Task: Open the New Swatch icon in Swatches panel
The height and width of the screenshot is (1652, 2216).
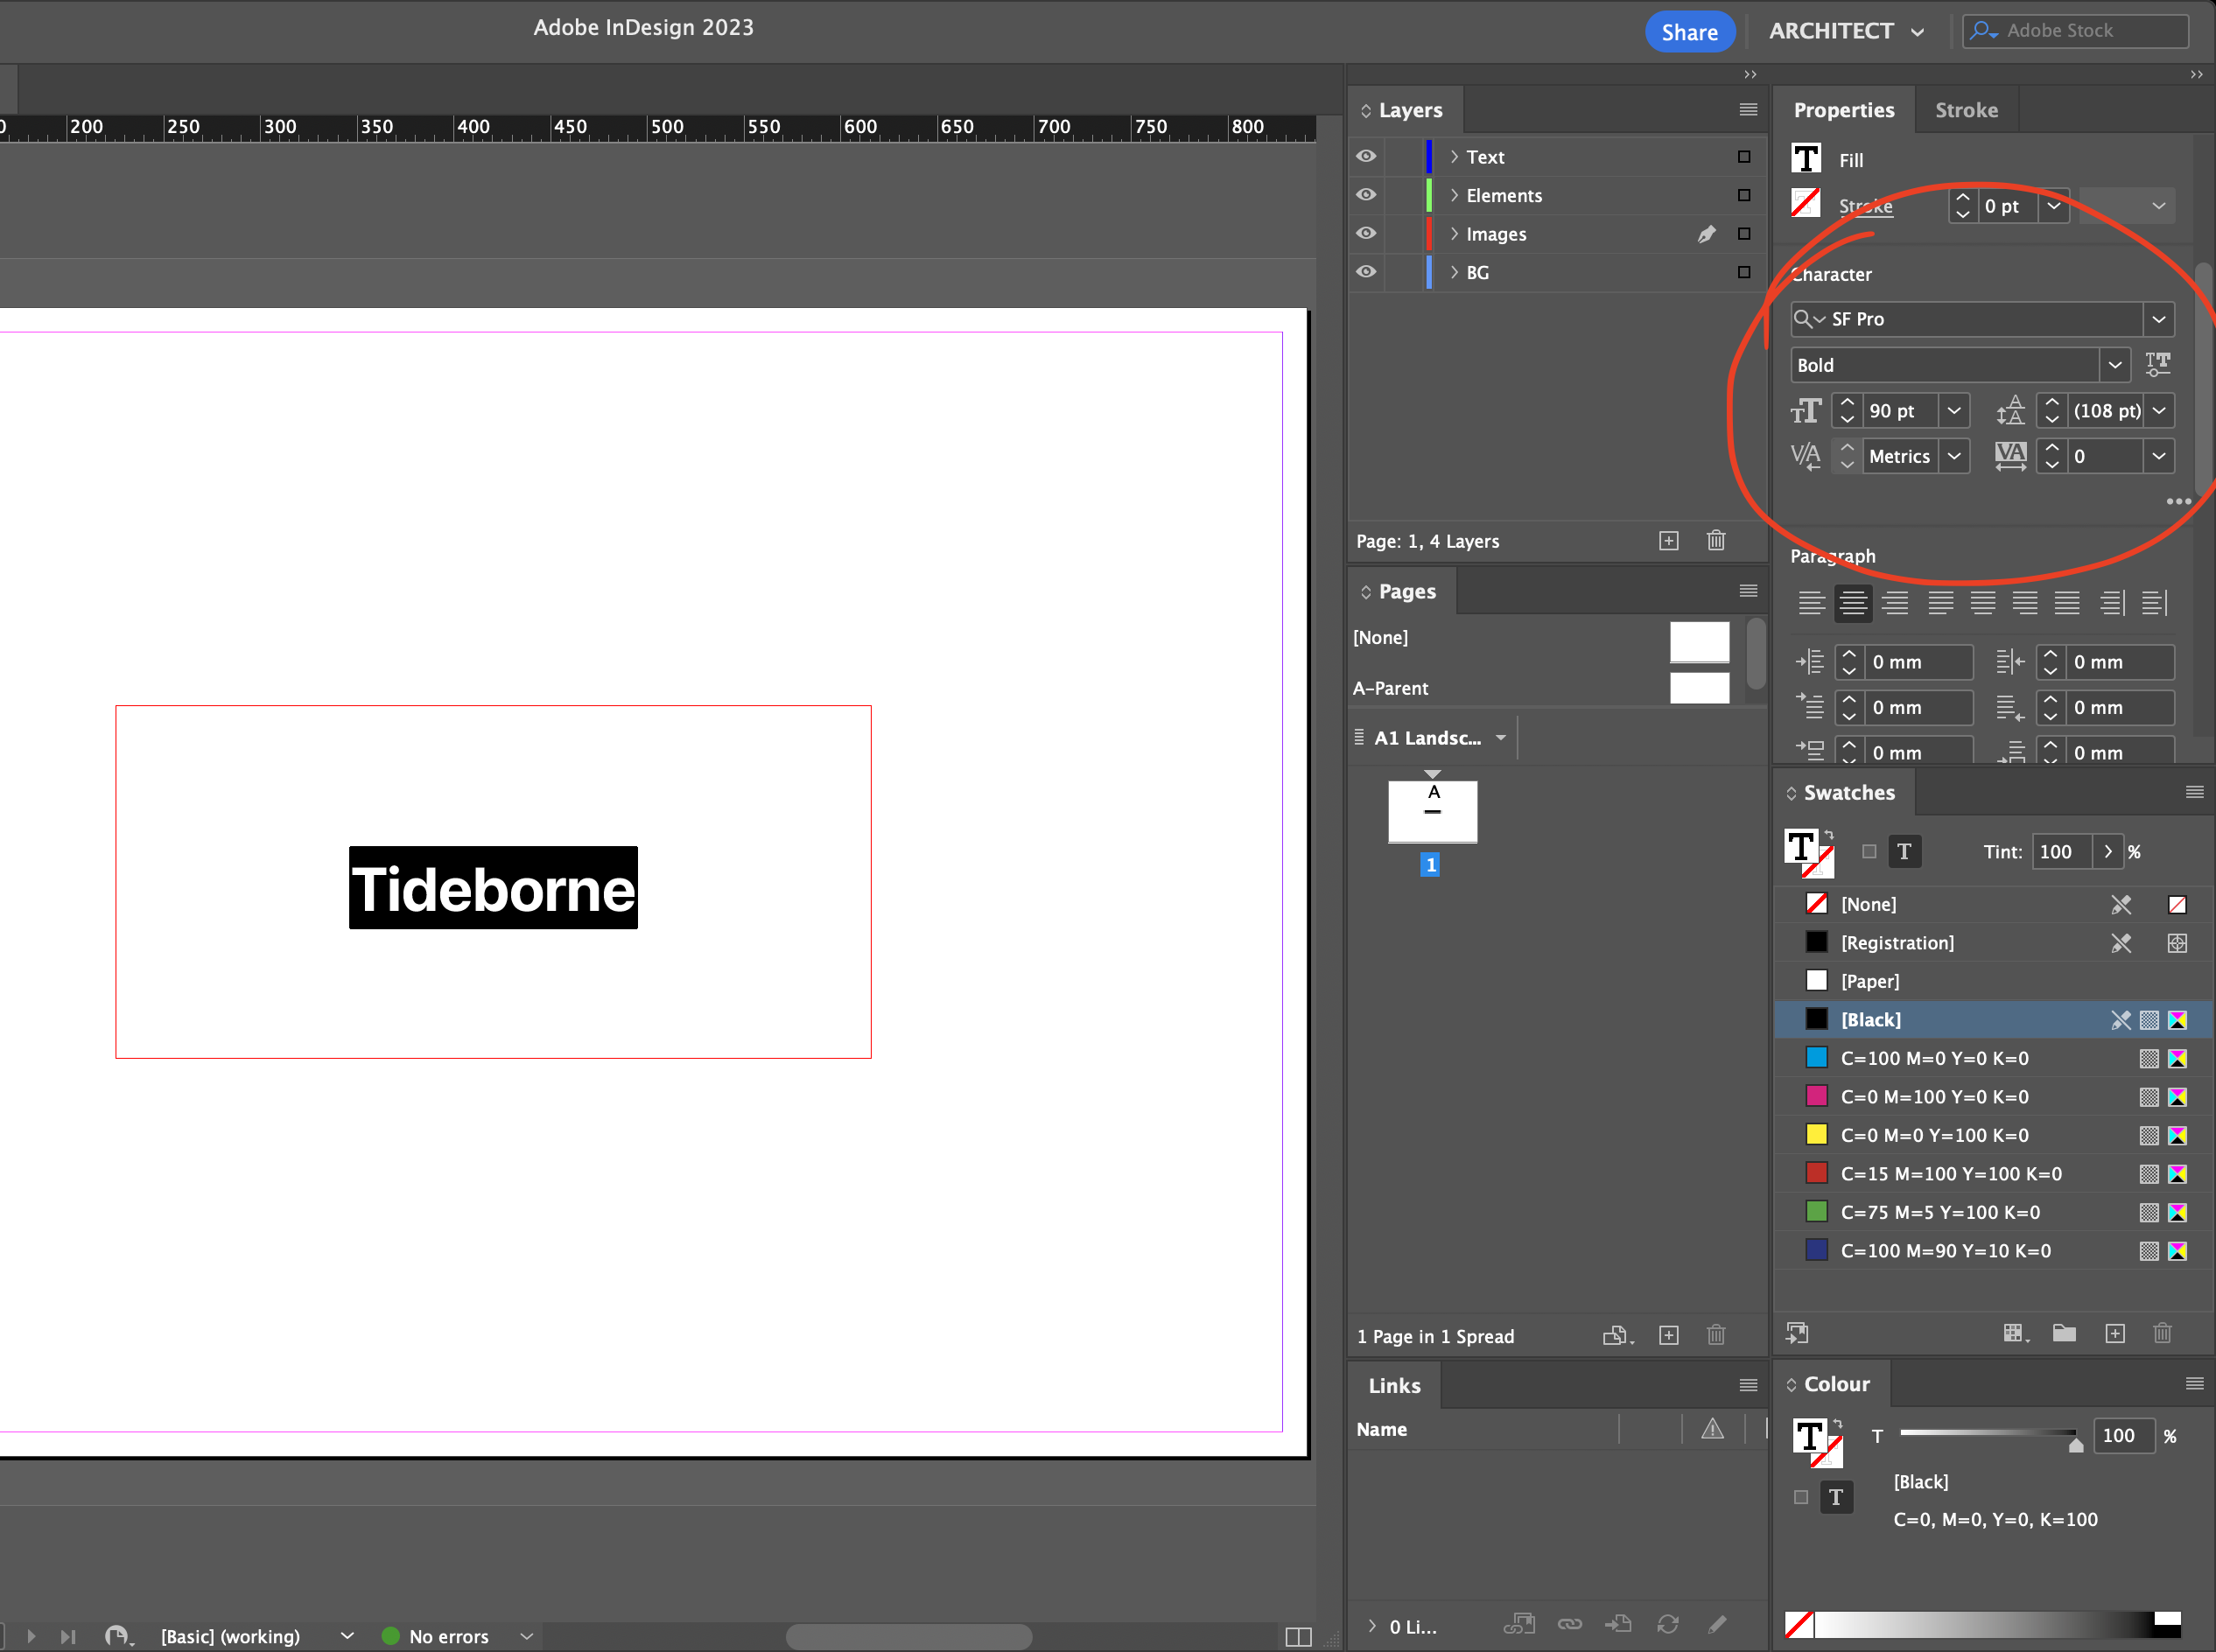Action: pos(2116,1334)
